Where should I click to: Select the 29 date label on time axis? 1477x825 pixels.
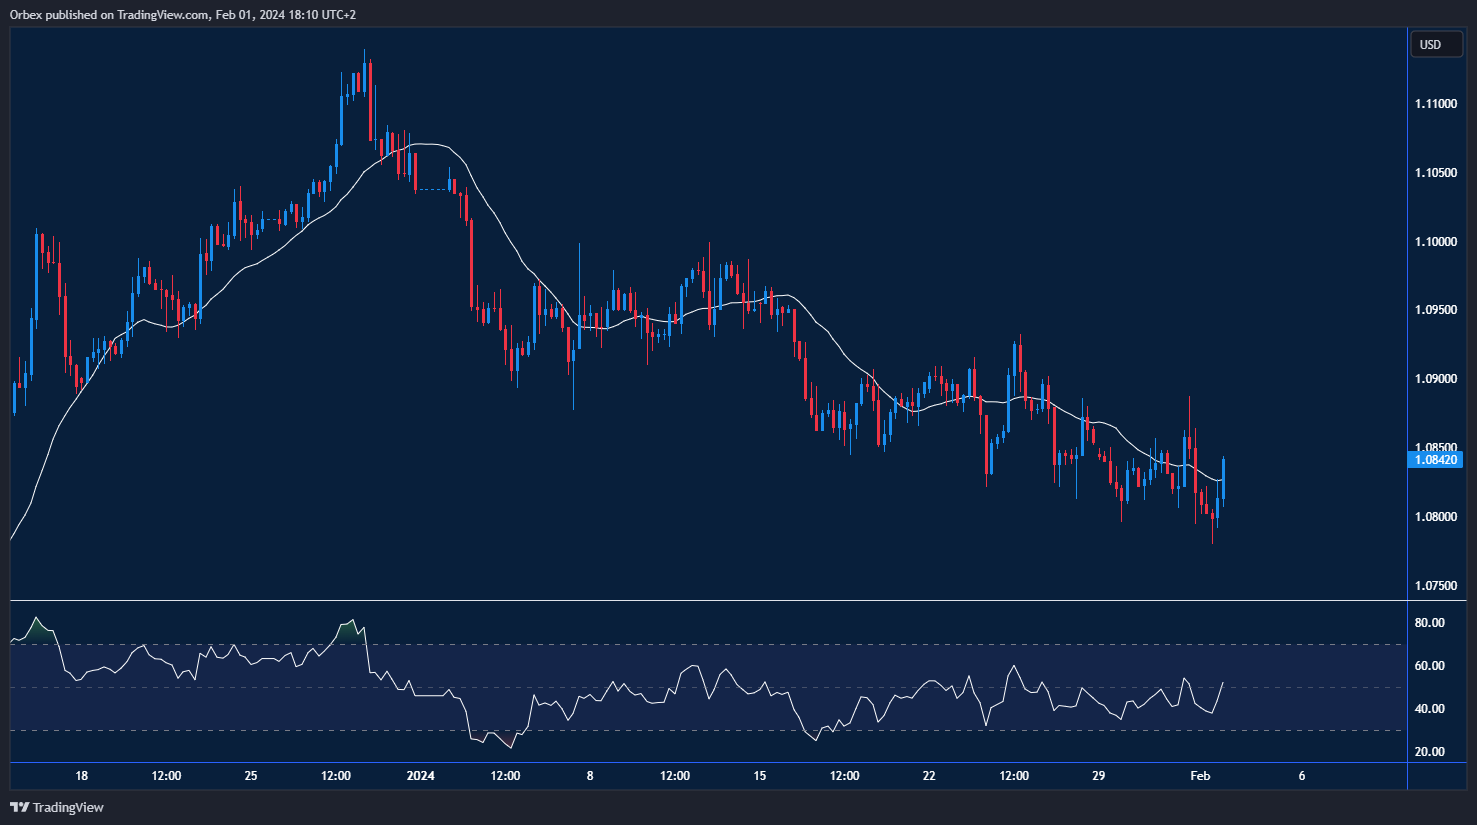[1098, 776]
